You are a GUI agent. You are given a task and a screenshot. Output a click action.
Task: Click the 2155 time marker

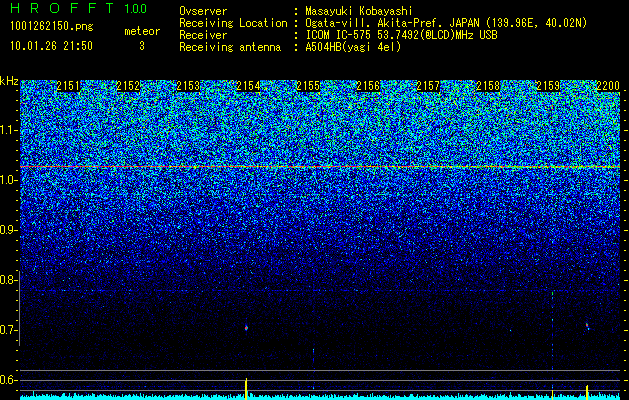[x=308, y=86]
